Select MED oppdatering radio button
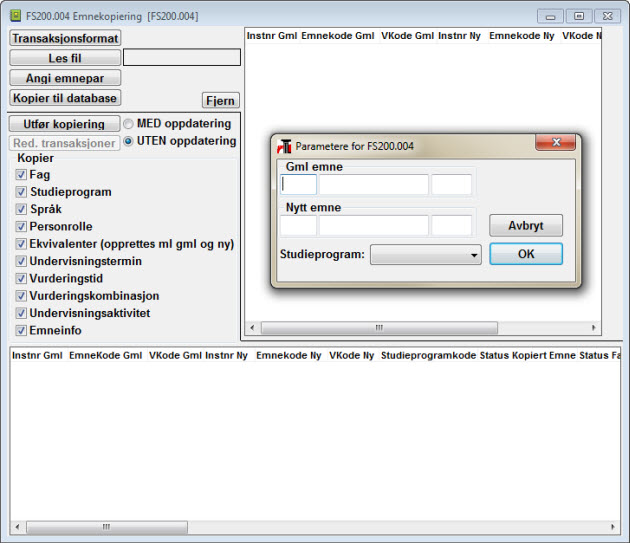 [128, 124]
